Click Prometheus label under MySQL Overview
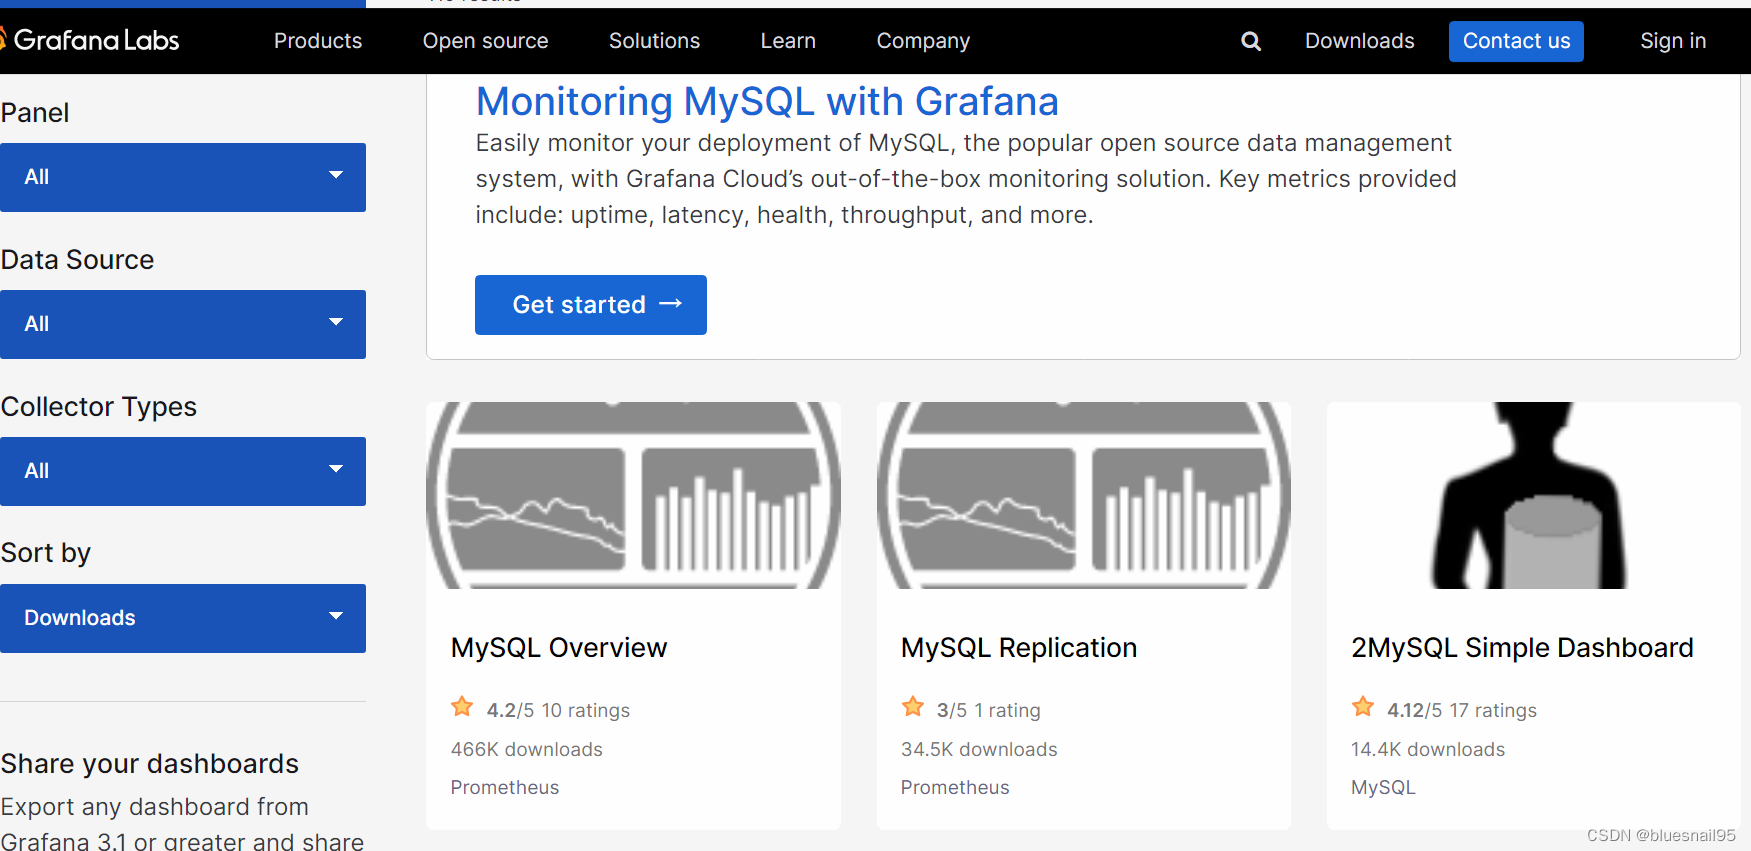The width and height of the screenshot is (1751, 851). (x=505, y=787)
